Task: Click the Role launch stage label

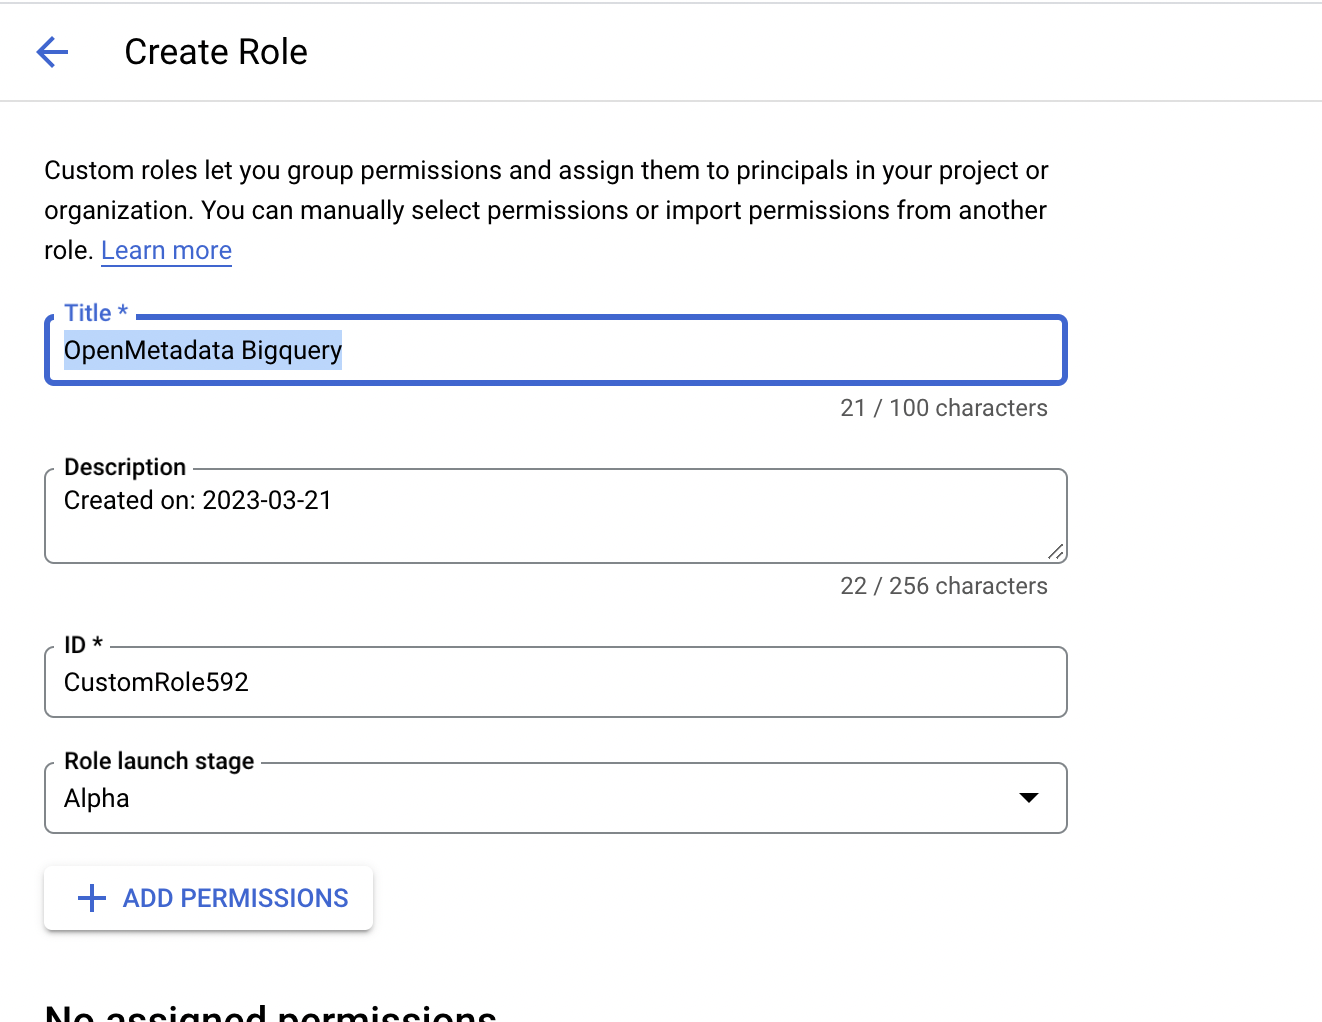Action: (158, 760)
